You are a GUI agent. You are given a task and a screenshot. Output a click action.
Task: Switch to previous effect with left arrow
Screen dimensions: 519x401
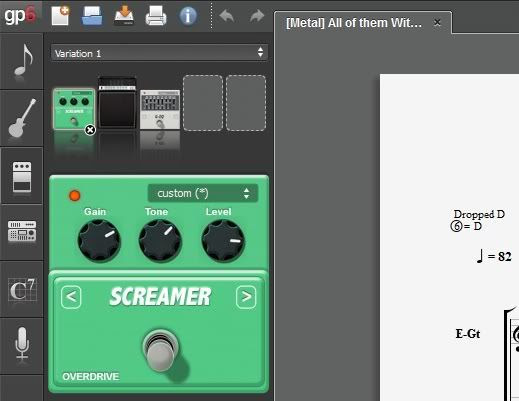pos(71,296)
